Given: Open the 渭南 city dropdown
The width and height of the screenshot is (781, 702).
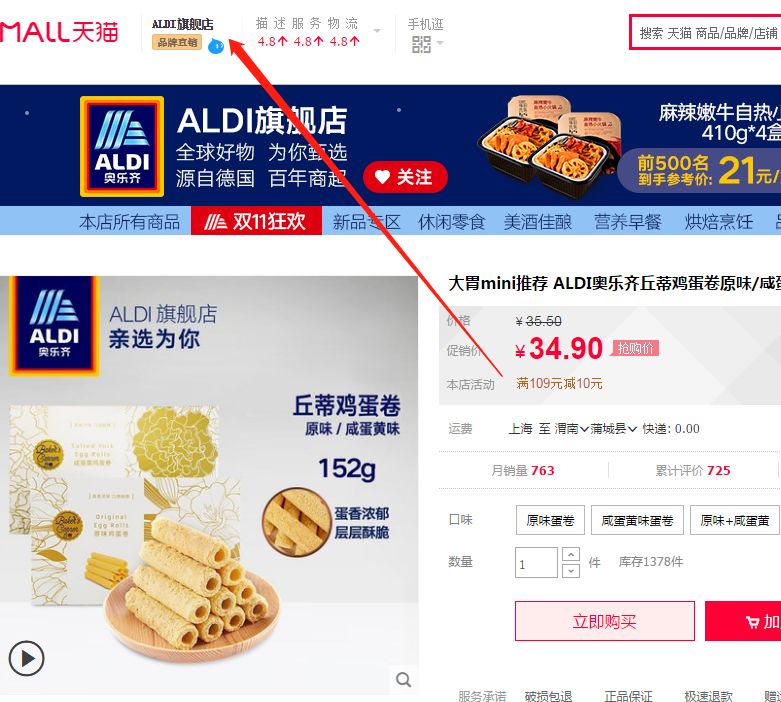Looking at the screenshot, I should click(x=572, y=428).
